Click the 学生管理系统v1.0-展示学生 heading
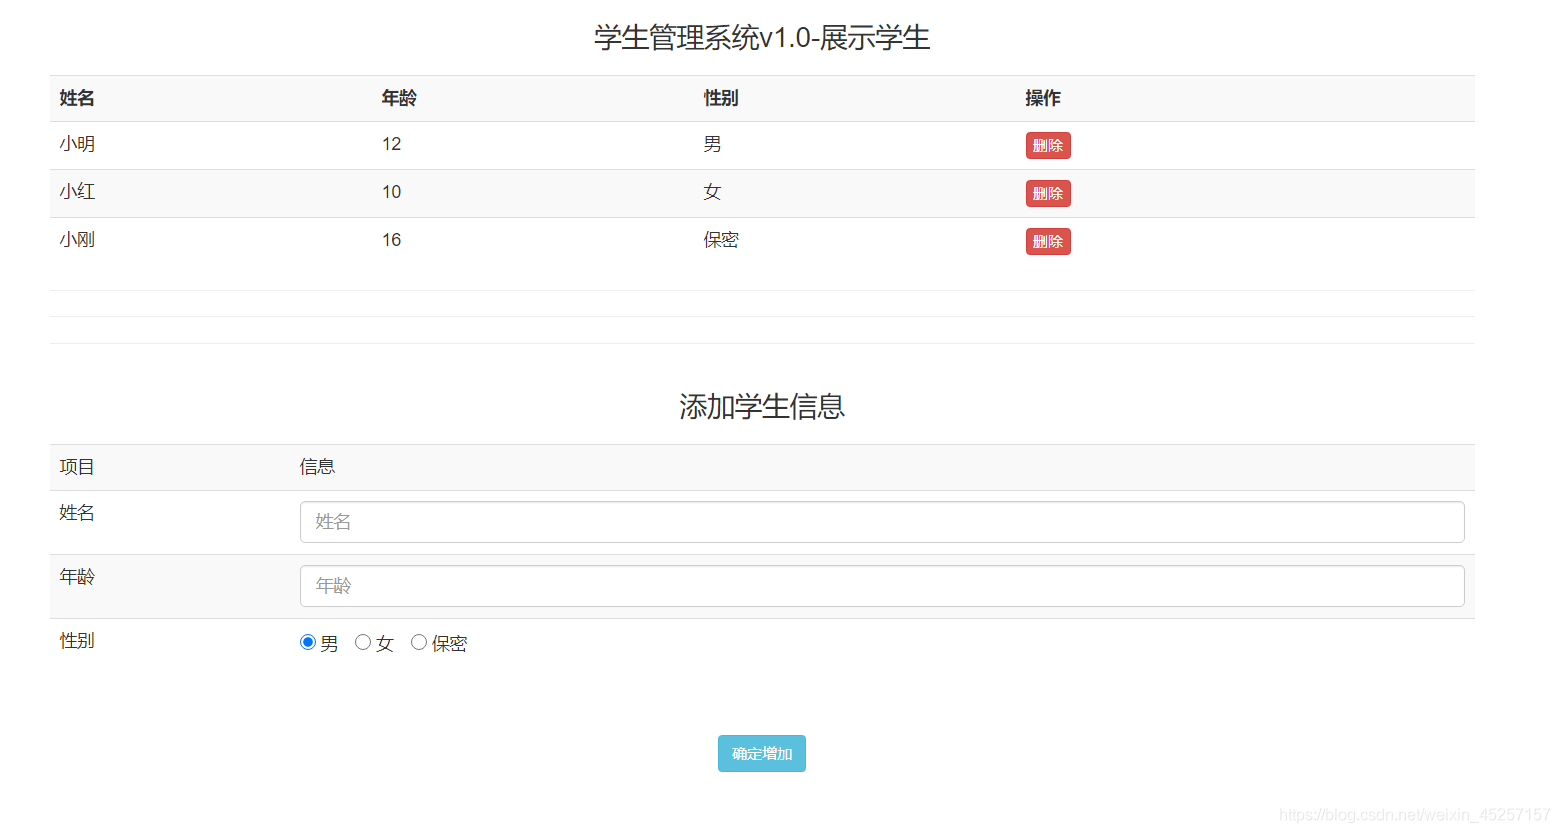Screen dimensions: 1560x833 (762, 38)
